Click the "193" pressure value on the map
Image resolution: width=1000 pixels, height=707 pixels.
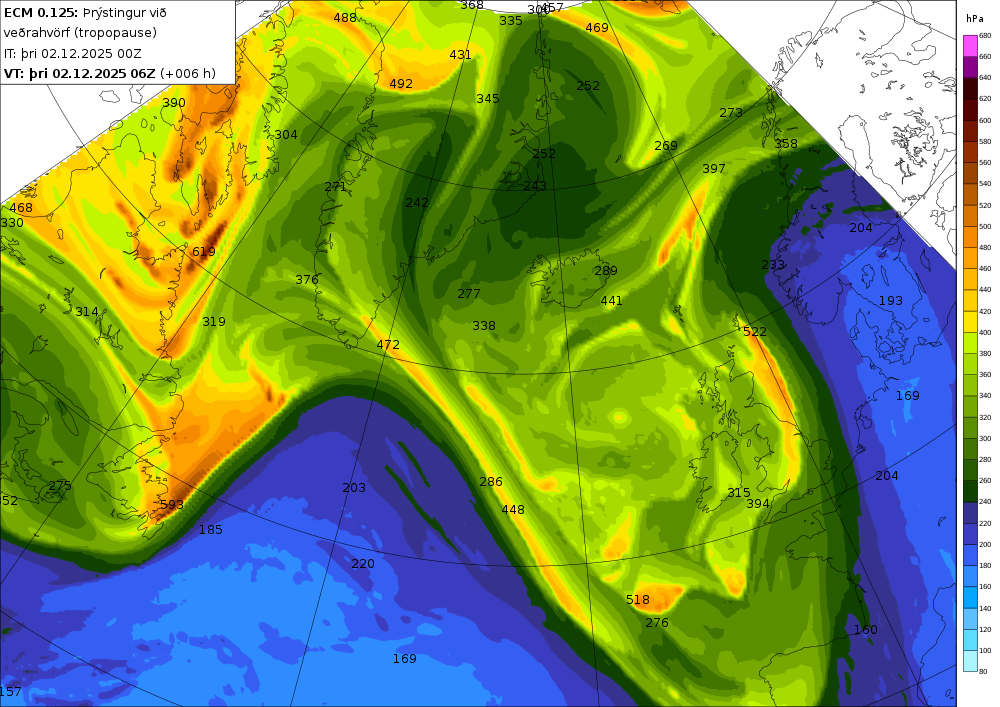[891, 301]
